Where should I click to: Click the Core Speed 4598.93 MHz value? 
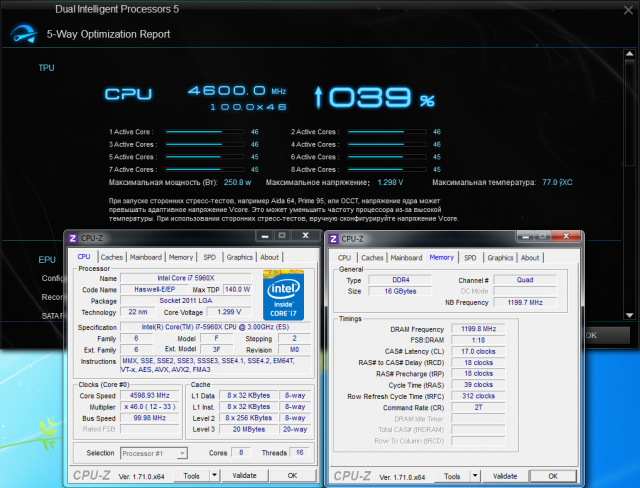coord(149,395)
